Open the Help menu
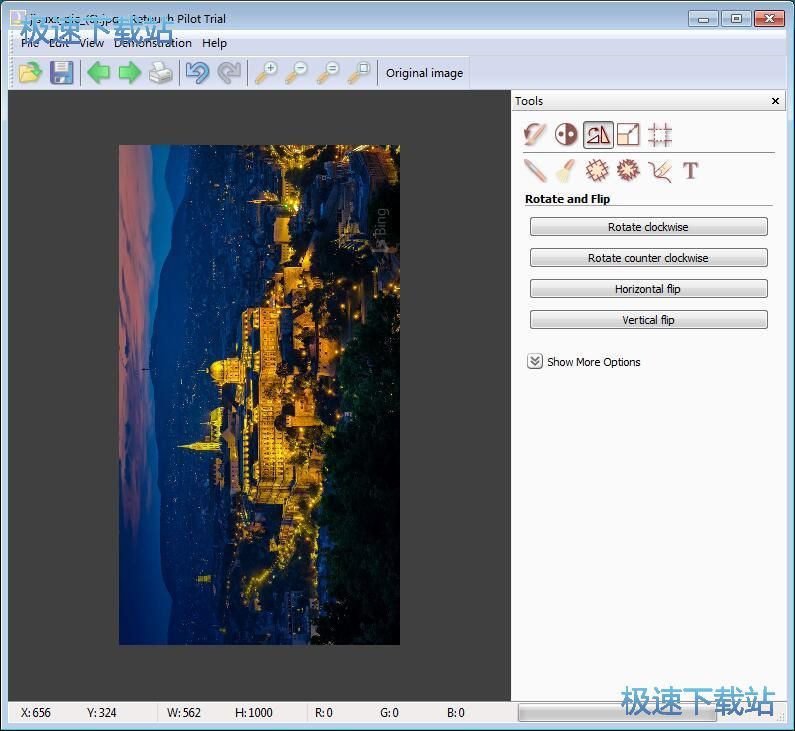 pyautogui.click(x=214, y=43)
